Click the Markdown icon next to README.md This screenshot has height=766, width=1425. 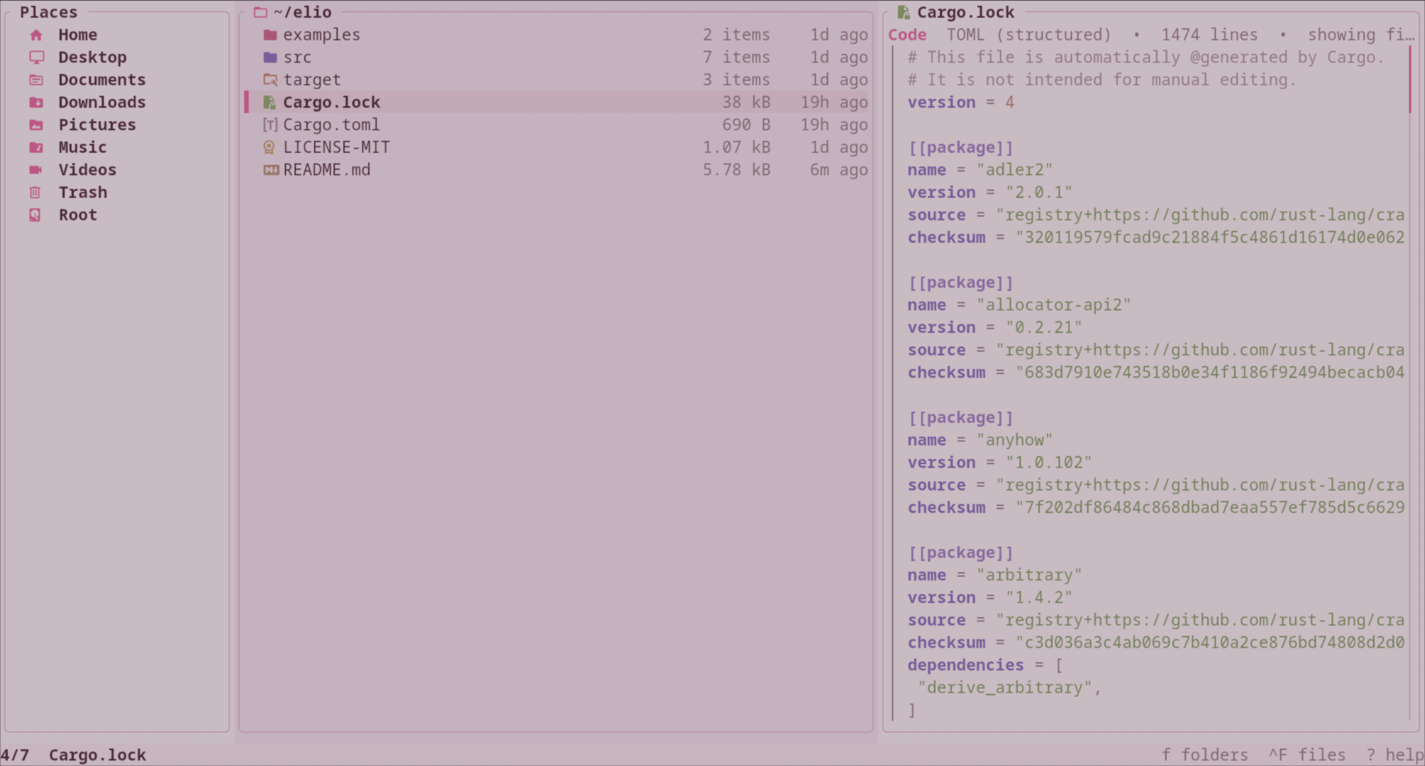tap(270, 169)
